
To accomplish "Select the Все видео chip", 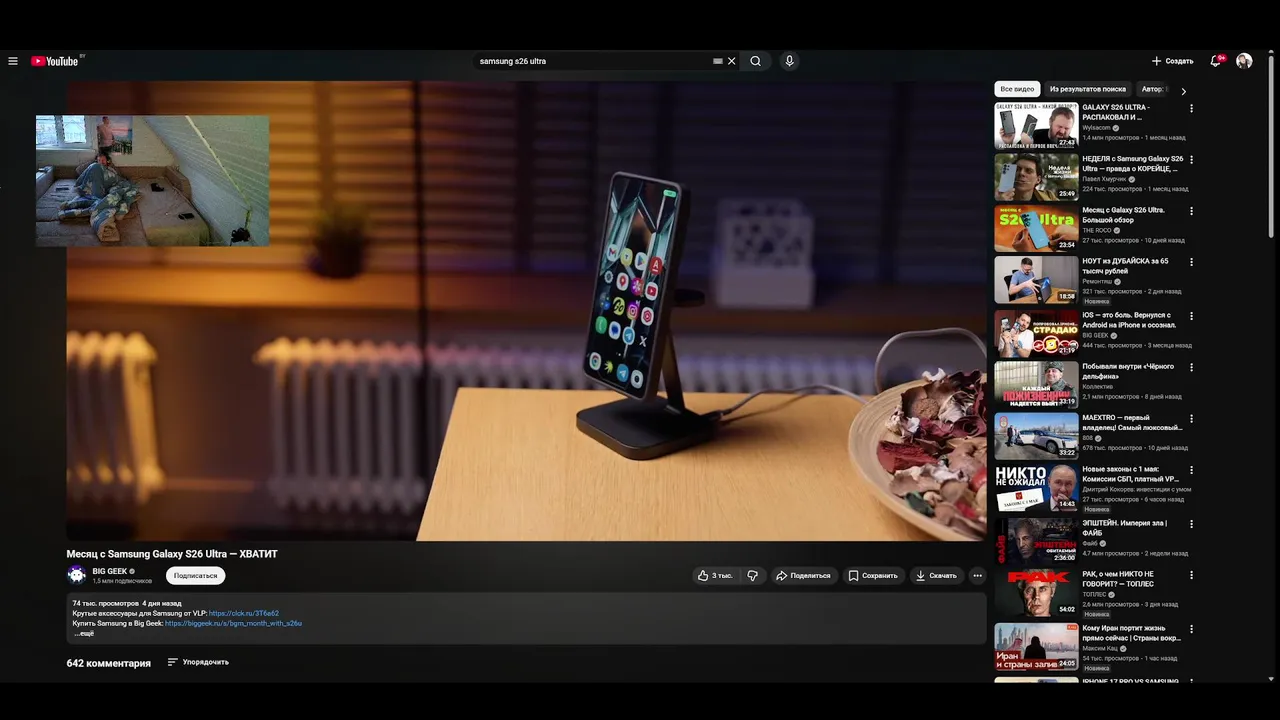I will 1017,89.
